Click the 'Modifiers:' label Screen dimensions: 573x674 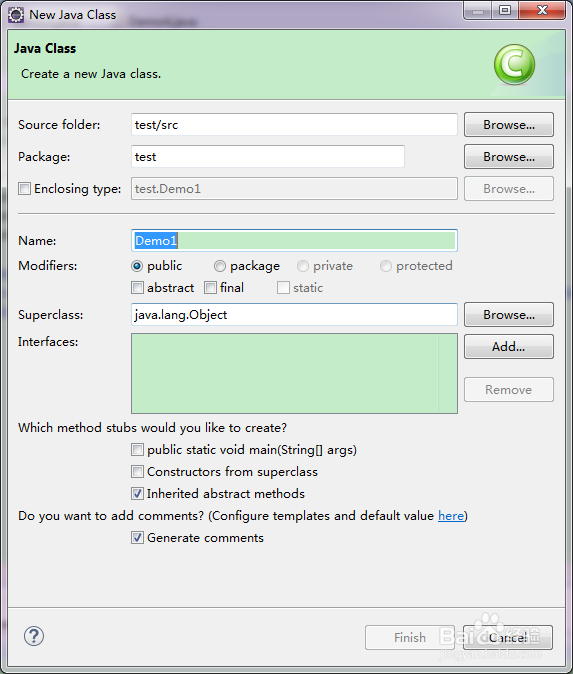pyautogui.click(x=48, y=266)
